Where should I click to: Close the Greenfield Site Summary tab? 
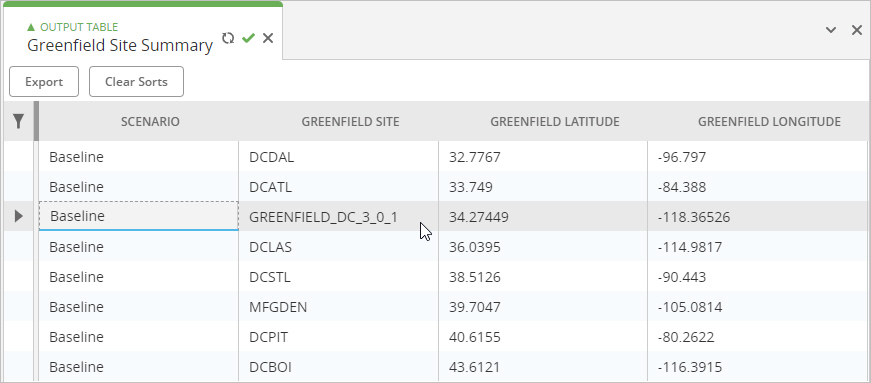268,38
